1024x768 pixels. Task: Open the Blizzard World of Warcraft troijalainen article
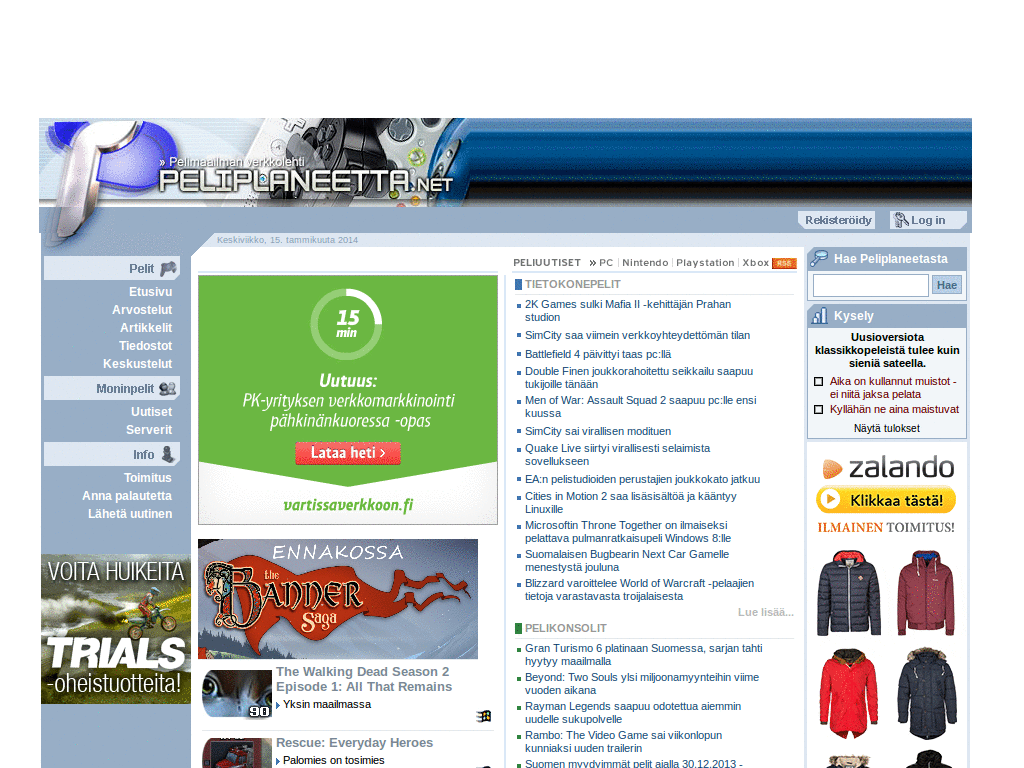639,589
